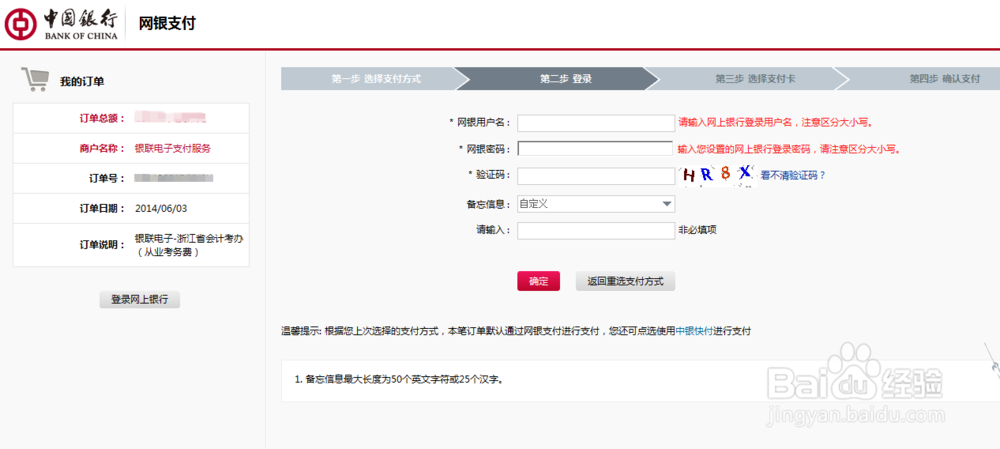The image size is (1000, 449).
Task: Focus the 请输入 optional memo field
Action: coord(596,230)
